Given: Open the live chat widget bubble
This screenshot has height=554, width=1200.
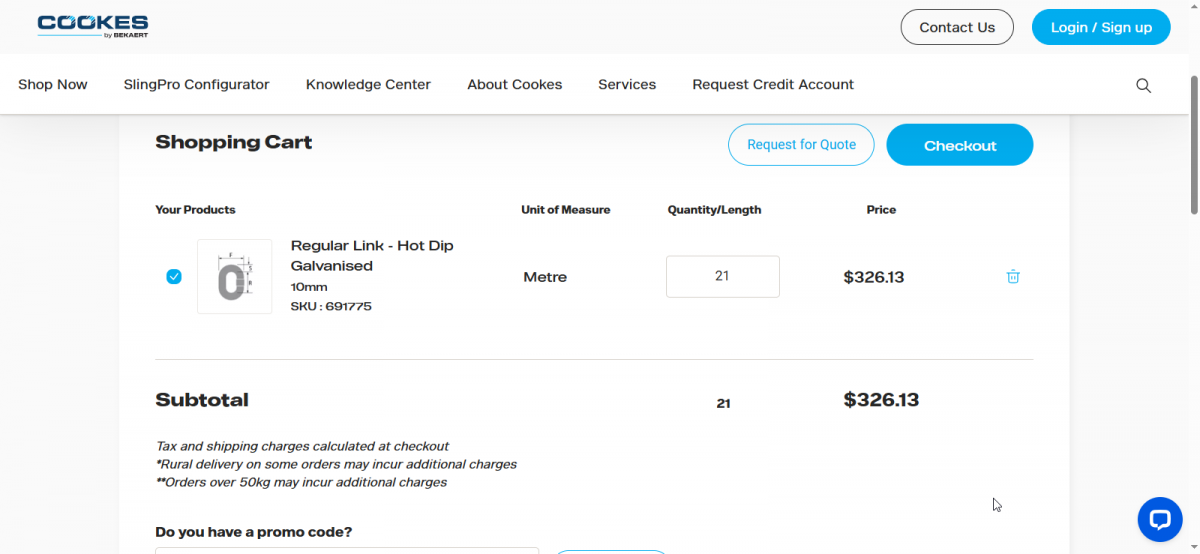Looking at the screenshot, I should 1160,519.
